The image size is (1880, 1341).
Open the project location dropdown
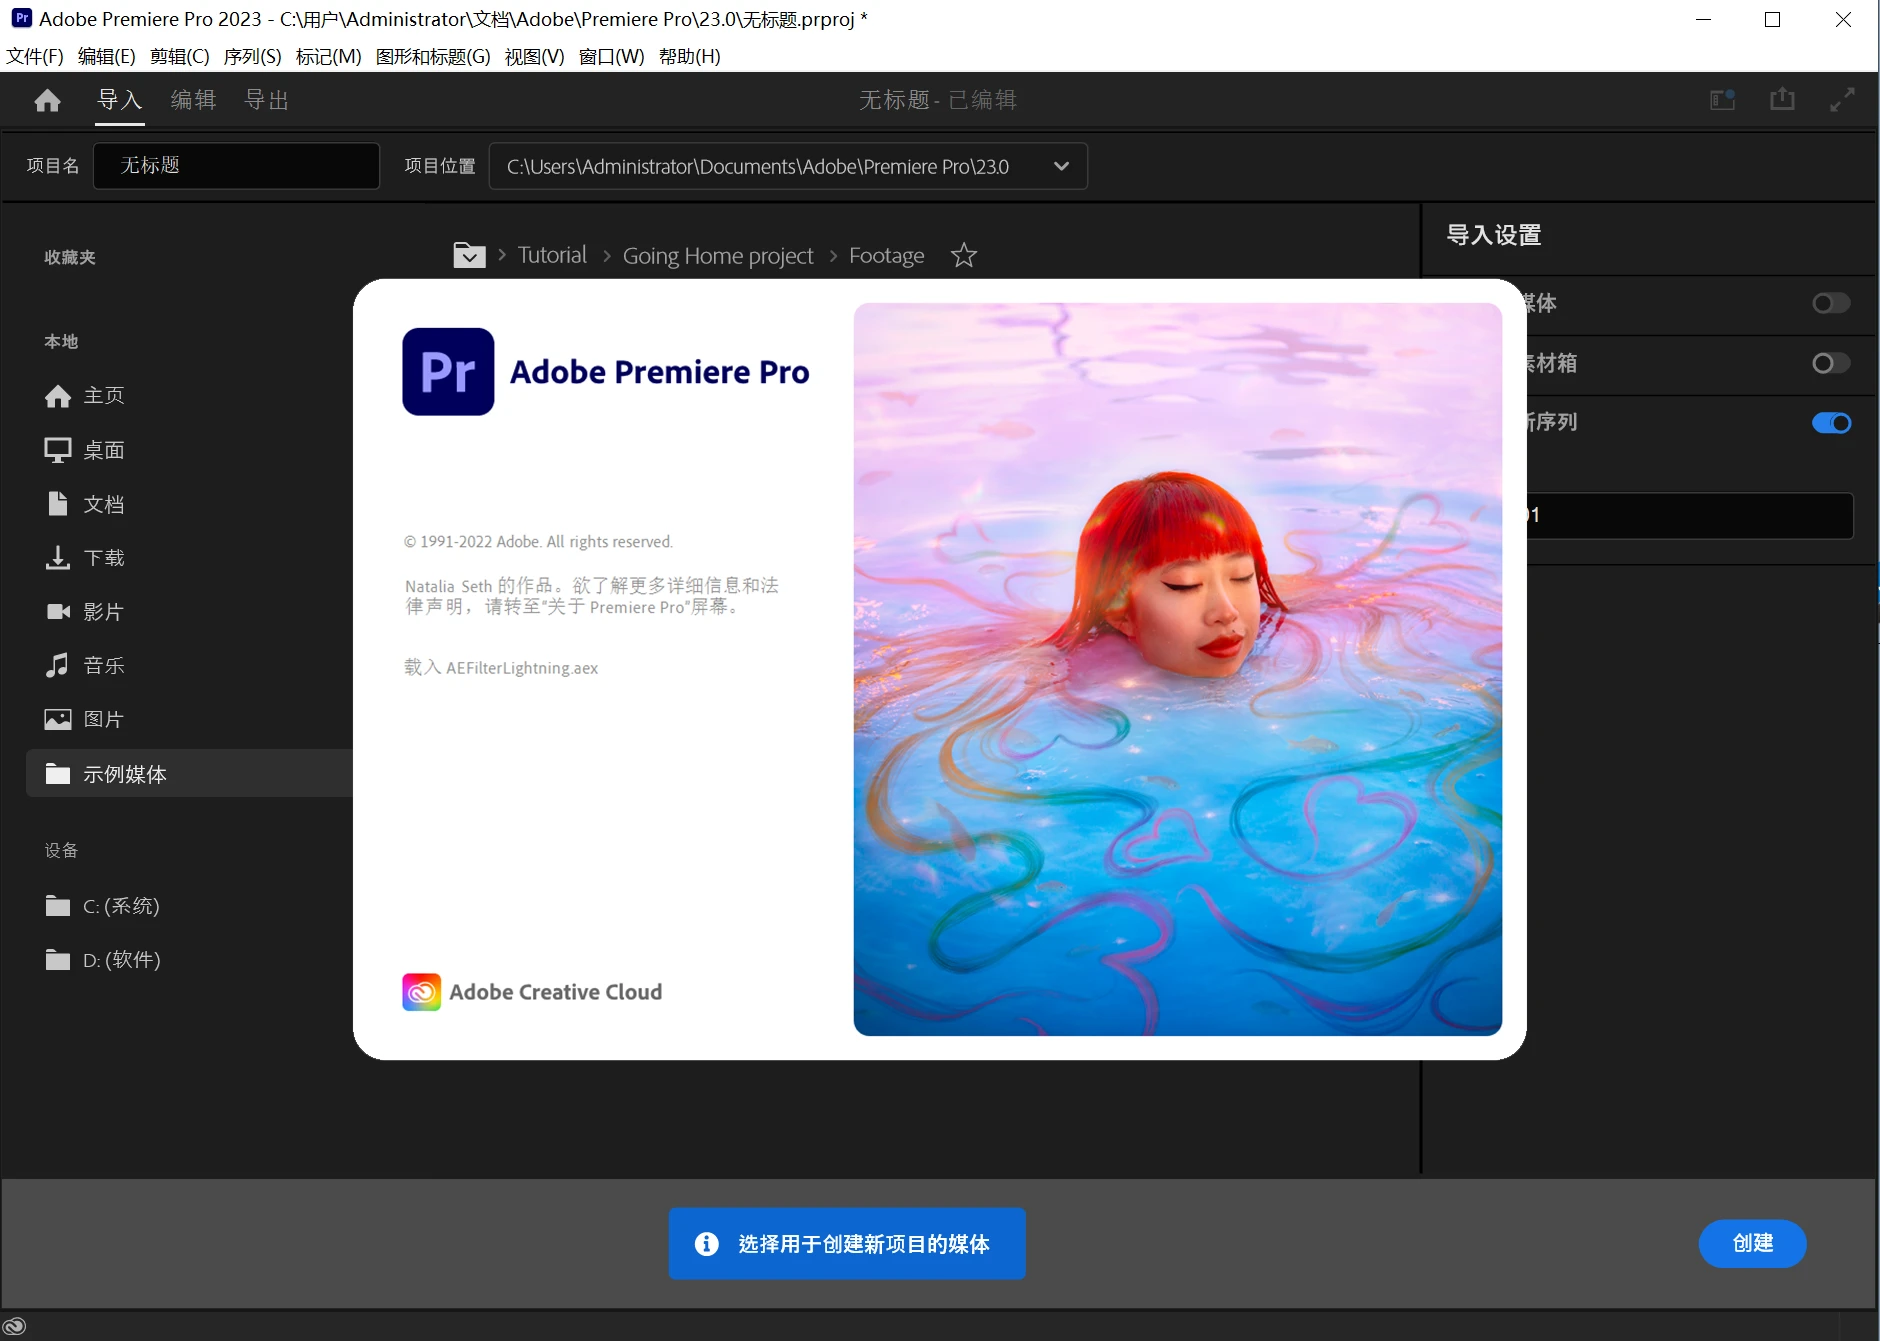(1062, 166)
